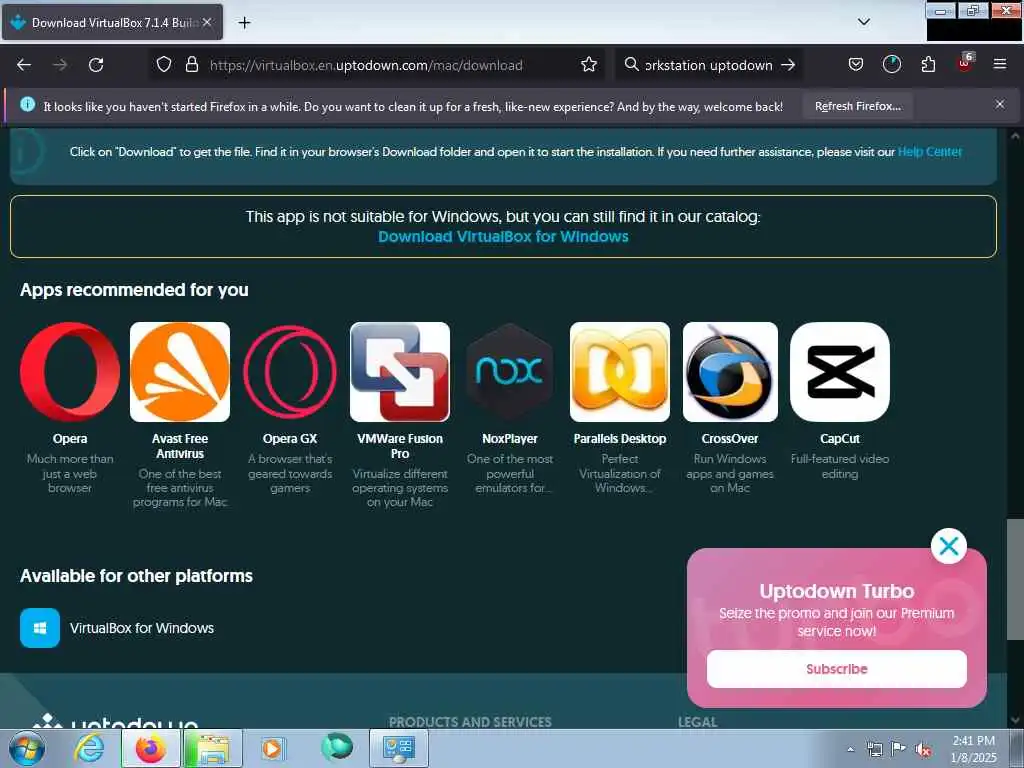The height and width of the screenshot is (768, 1024).
Task: Open the Windows Start menu
Action: tap(27, 748)
